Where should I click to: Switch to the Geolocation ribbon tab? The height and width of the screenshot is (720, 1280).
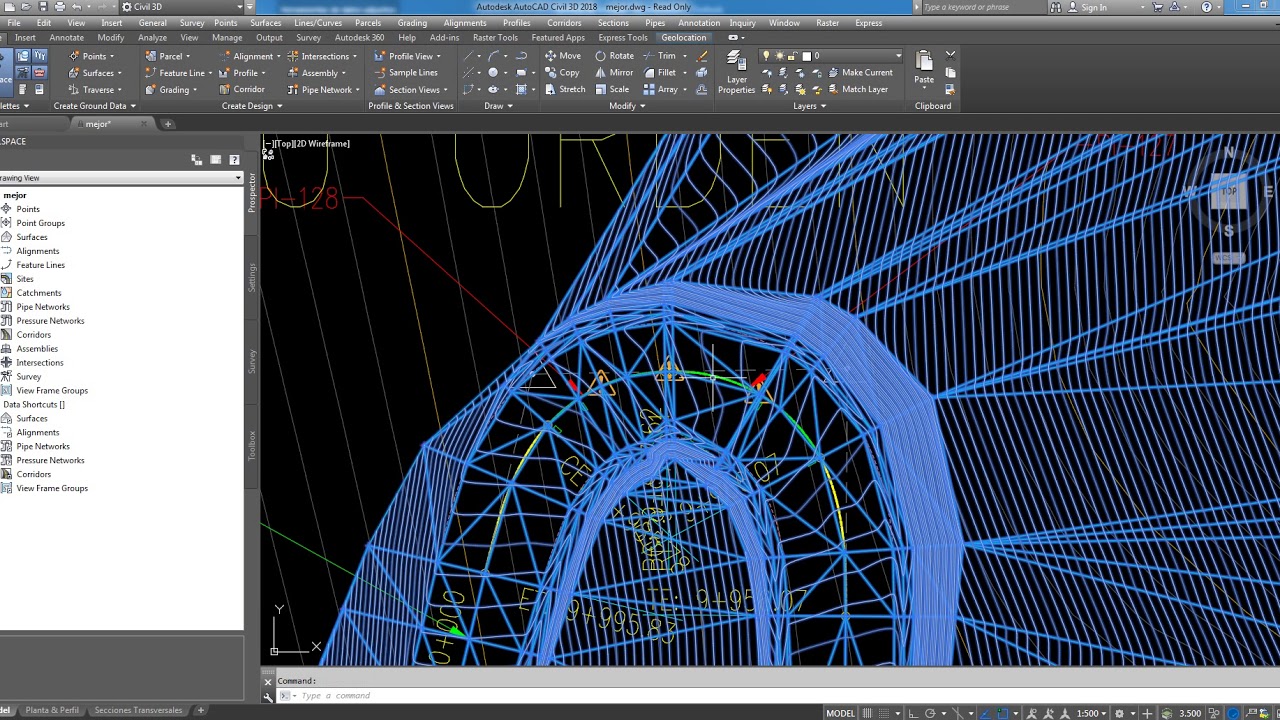click(x=683, y=38)
